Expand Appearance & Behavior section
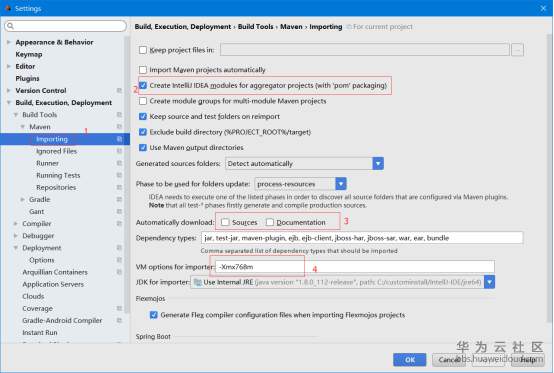Image resolution: width=554 pixels, height=373 pixels. click(x=9, y=42)
